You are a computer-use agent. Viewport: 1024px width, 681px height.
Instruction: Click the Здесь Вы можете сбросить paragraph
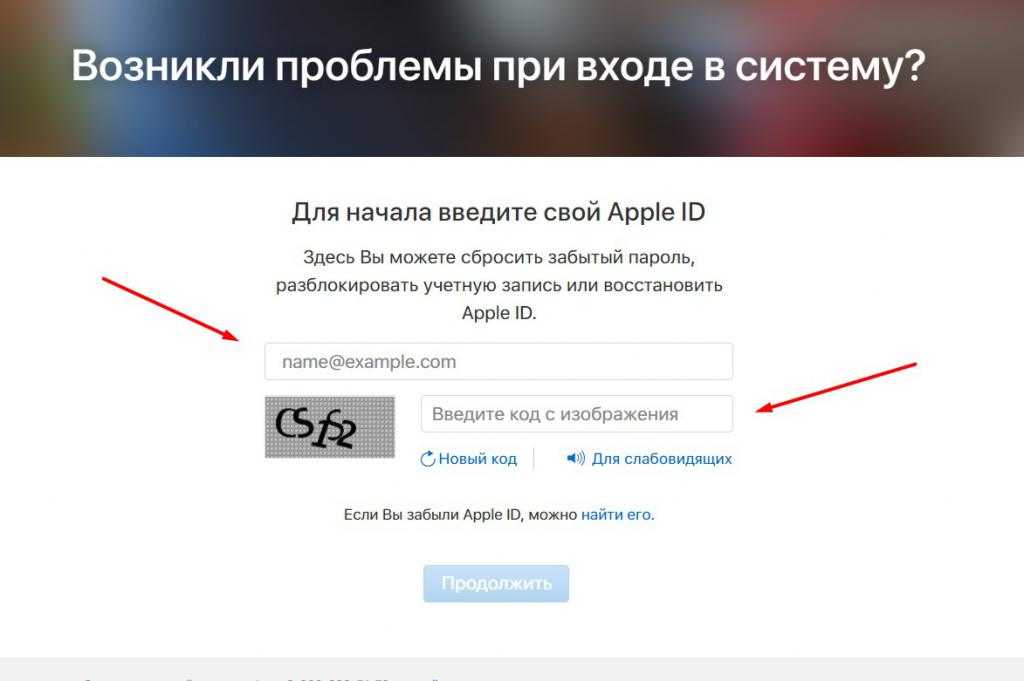tap(498, 285)
